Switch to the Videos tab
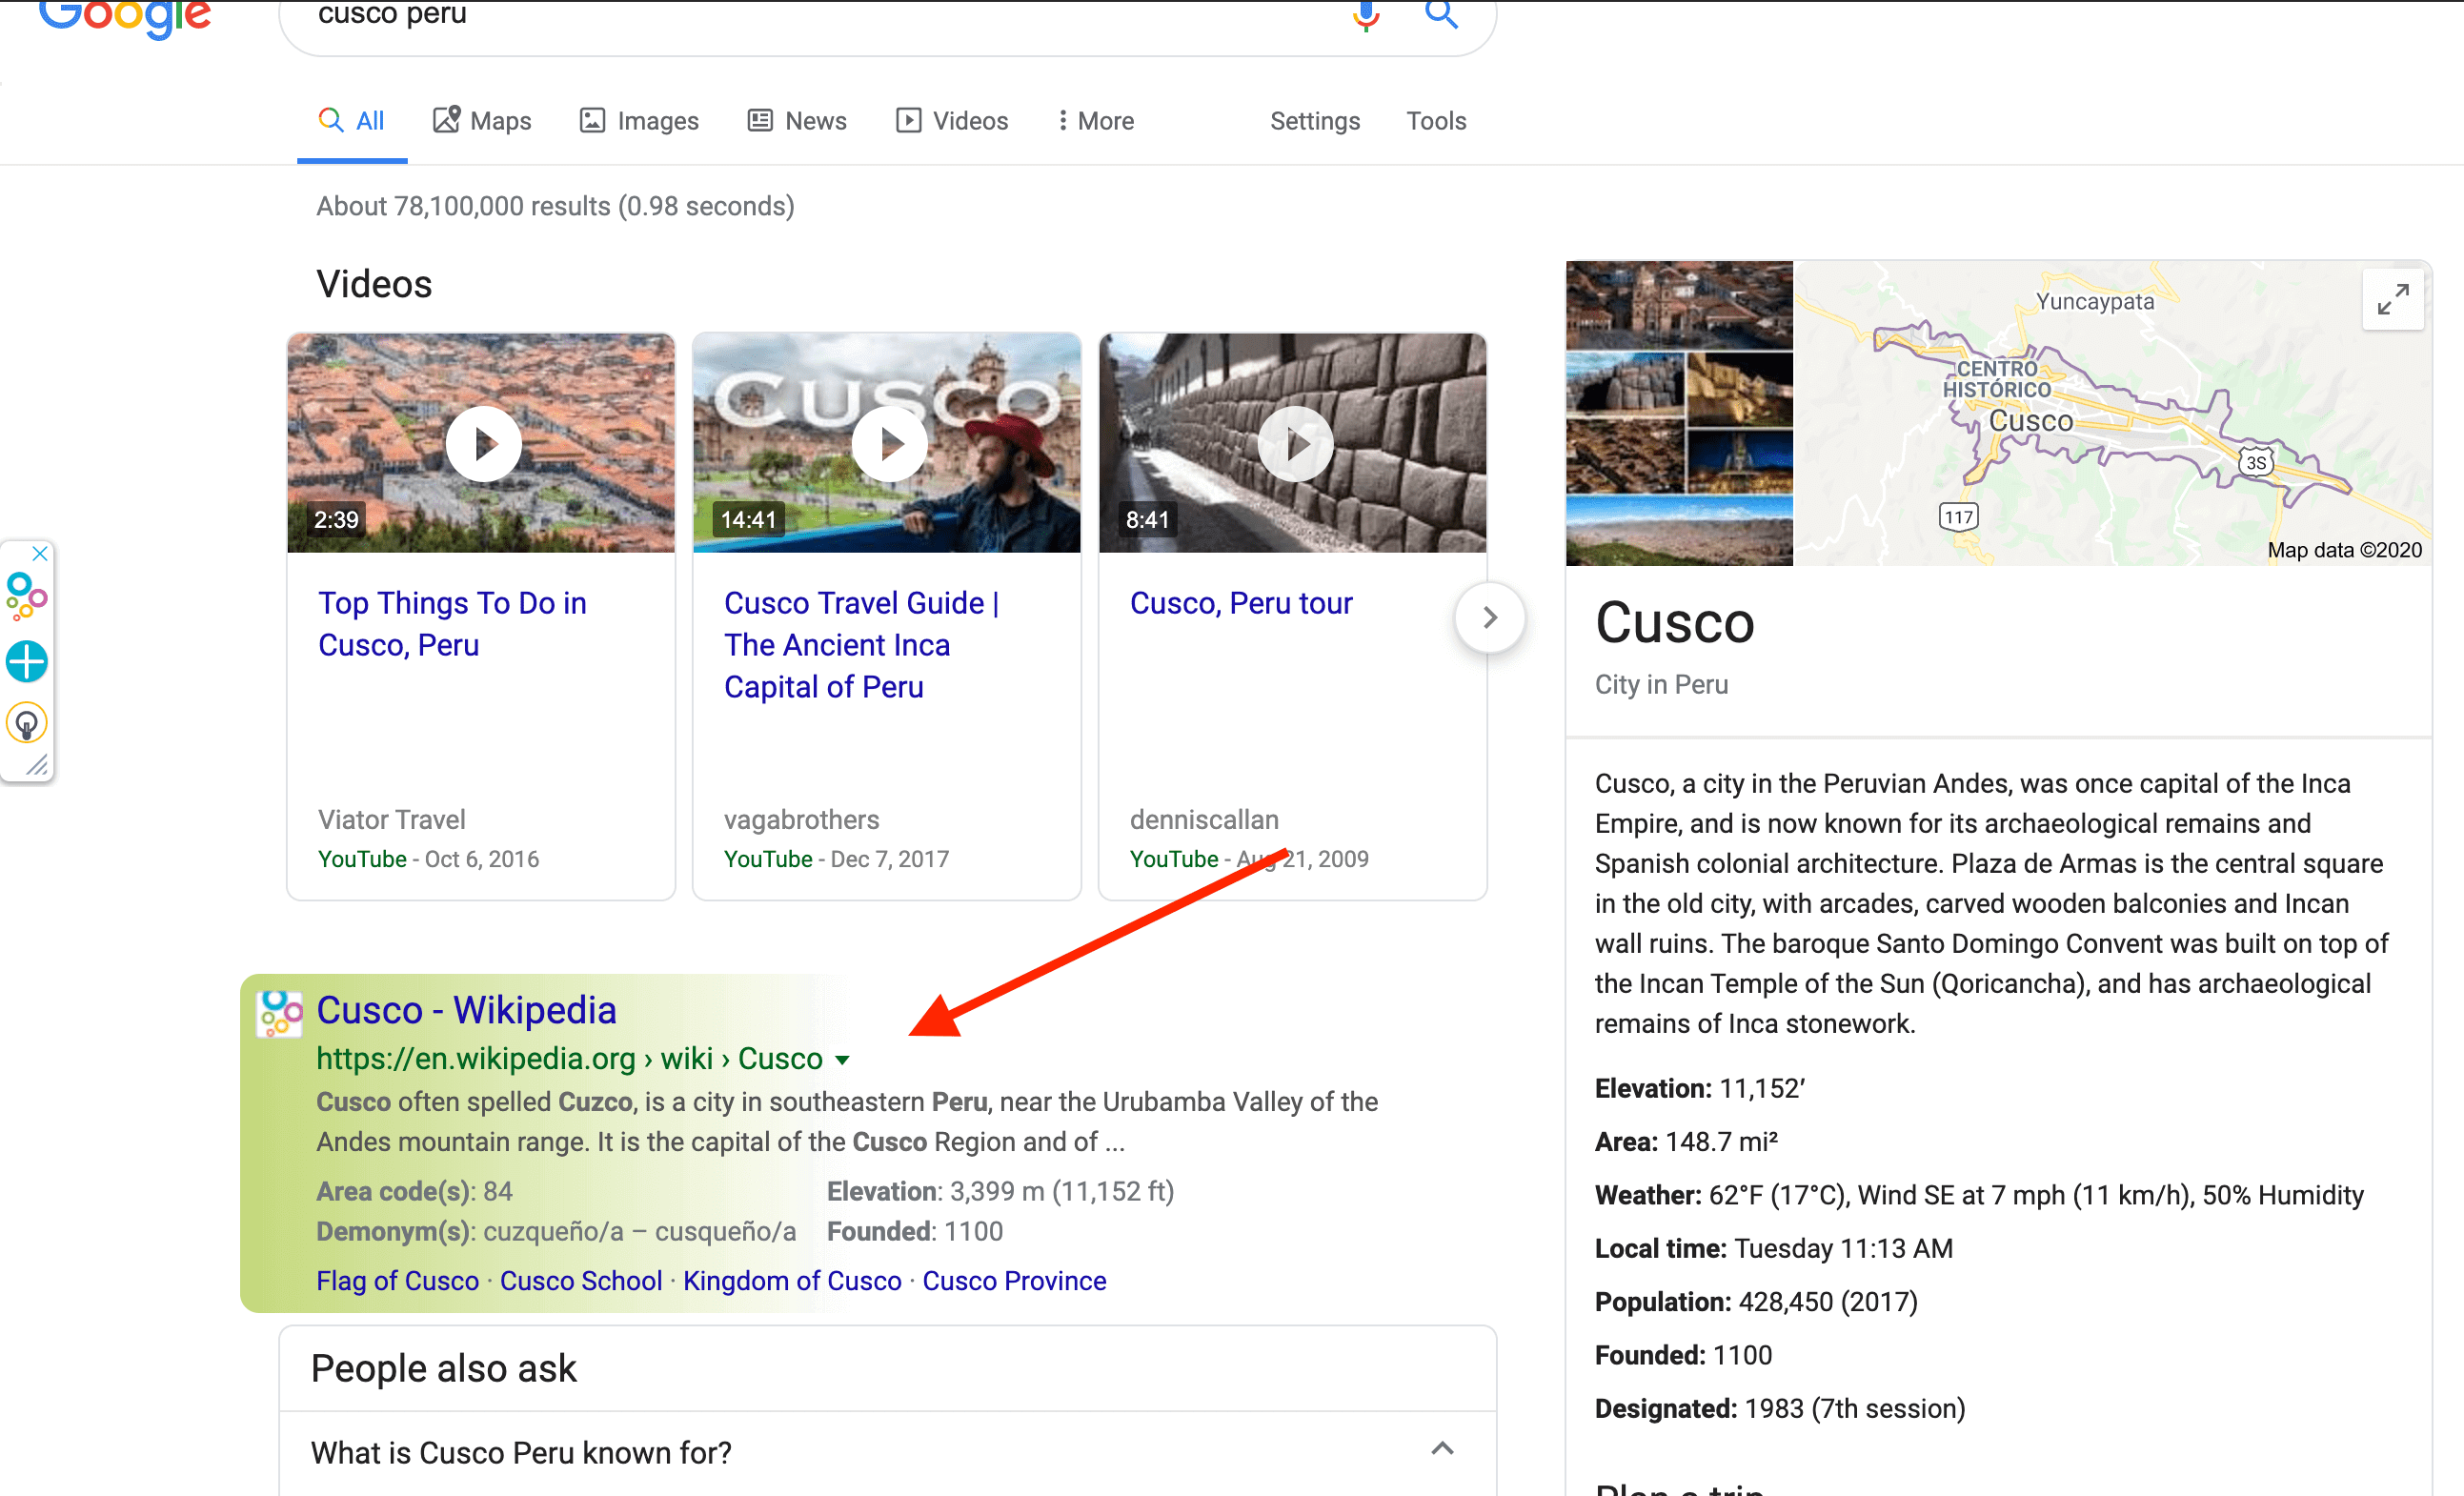Viewport: 2464px width, 1496px height. (x=952, y=121)
